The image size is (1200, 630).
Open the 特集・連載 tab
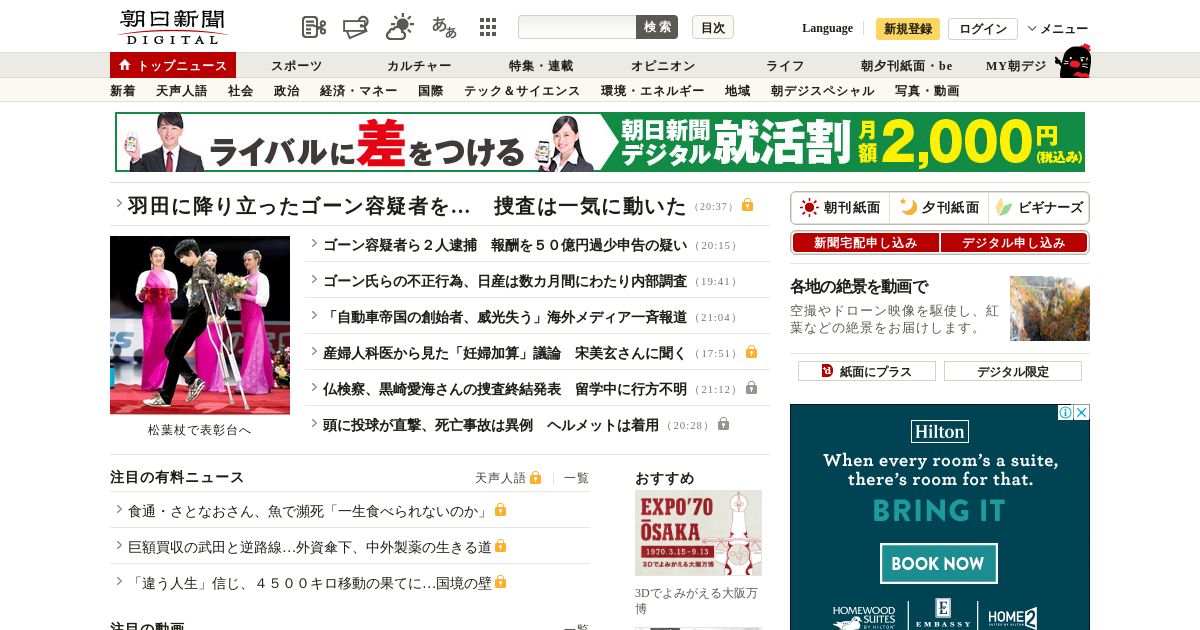coord(541,66)
